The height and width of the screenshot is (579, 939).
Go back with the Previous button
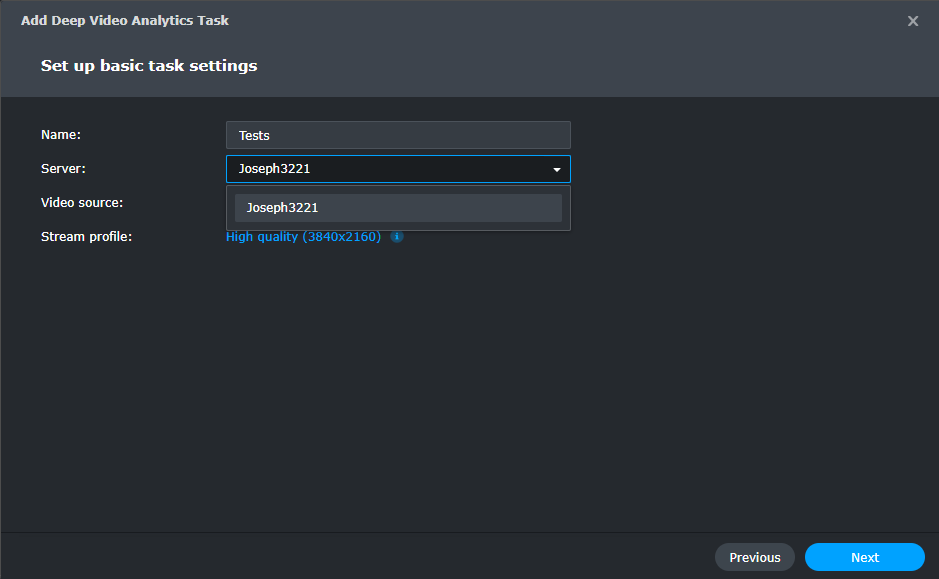[754, 557]
